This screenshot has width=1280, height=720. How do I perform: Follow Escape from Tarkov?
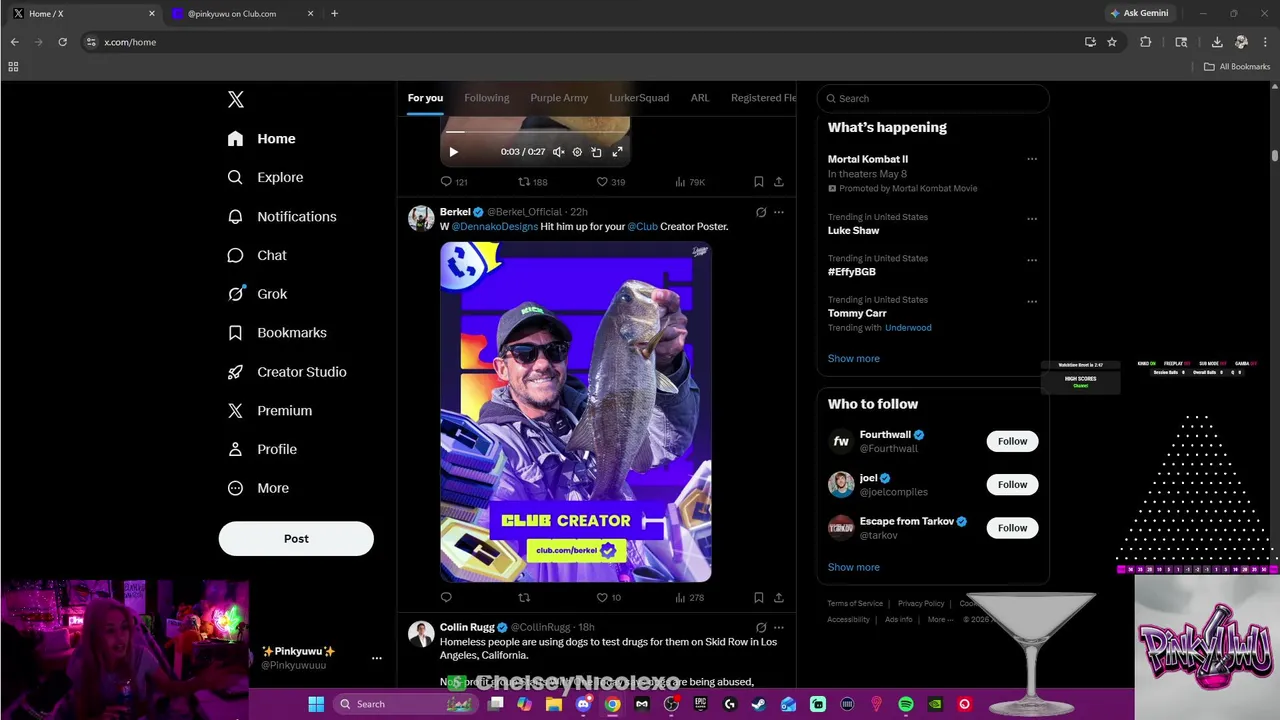pyautogui.click(x=1012, y=528)
